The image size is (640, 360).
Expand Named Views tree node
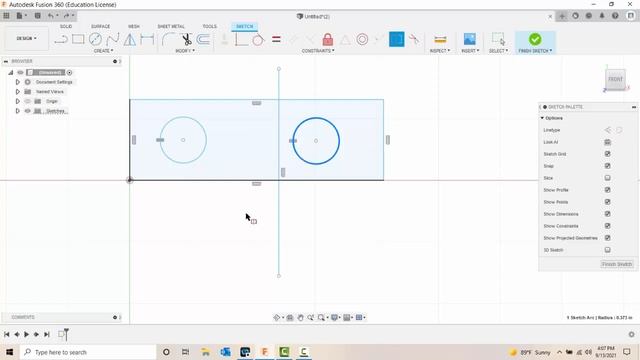[x=18, y=92]
